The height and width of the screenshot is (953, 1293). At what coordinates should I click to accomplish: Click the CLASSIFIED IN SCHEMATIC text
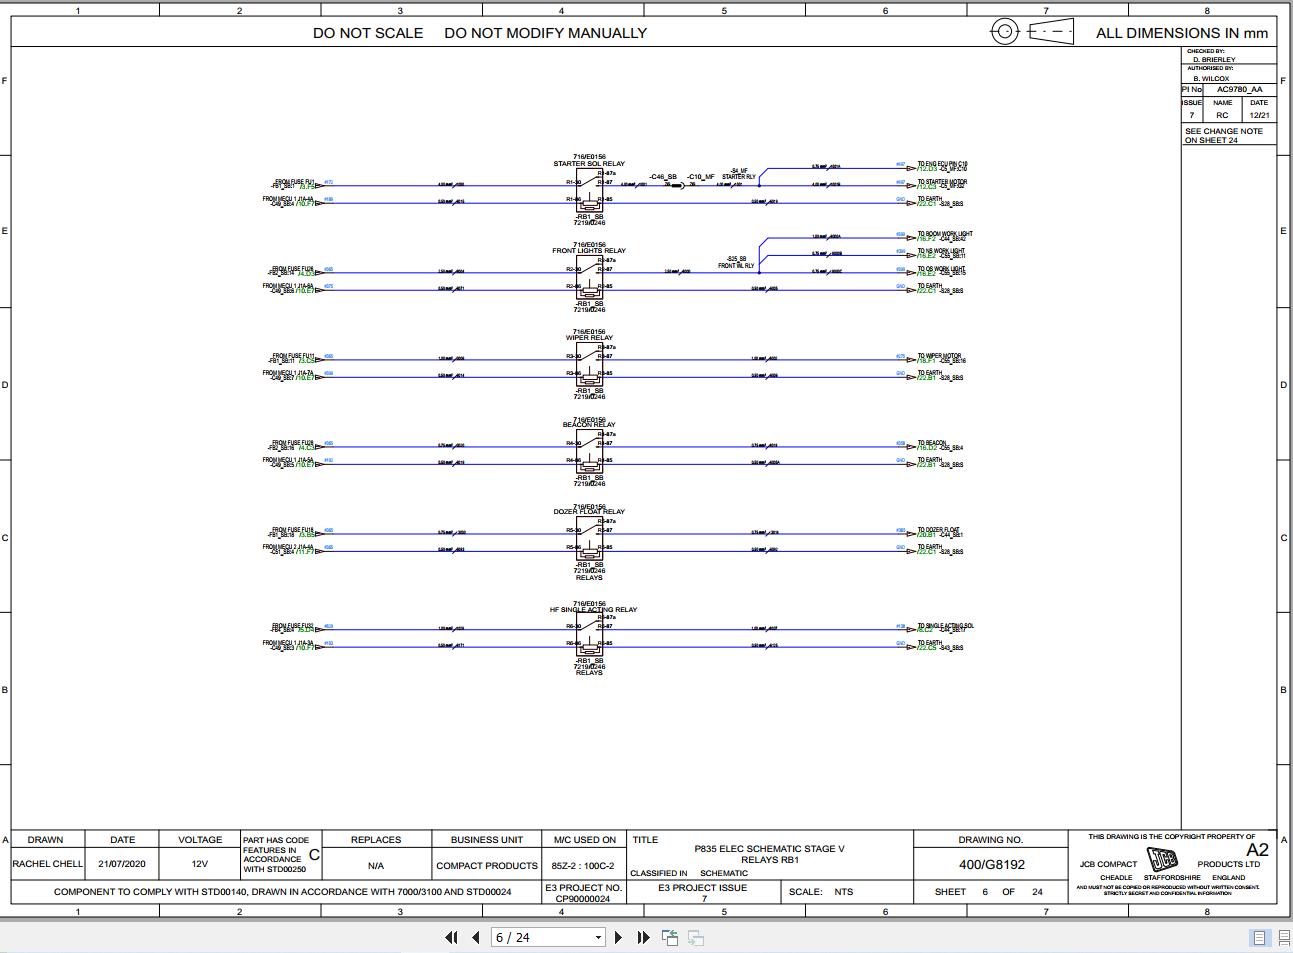[689, 874]
